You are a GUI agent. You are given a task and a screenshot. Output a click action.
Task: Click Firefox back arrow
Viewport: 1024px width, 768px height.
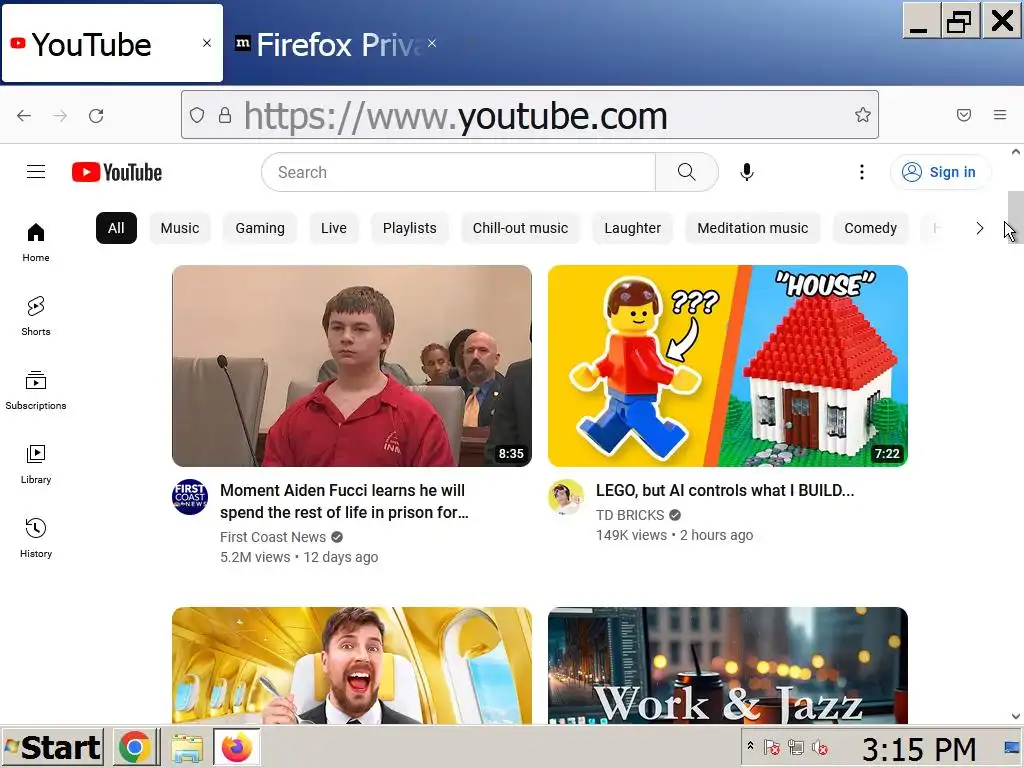coord(24,116)
